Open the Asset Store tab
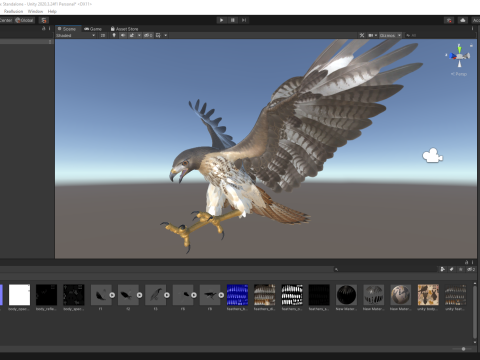 coord(124,29)
